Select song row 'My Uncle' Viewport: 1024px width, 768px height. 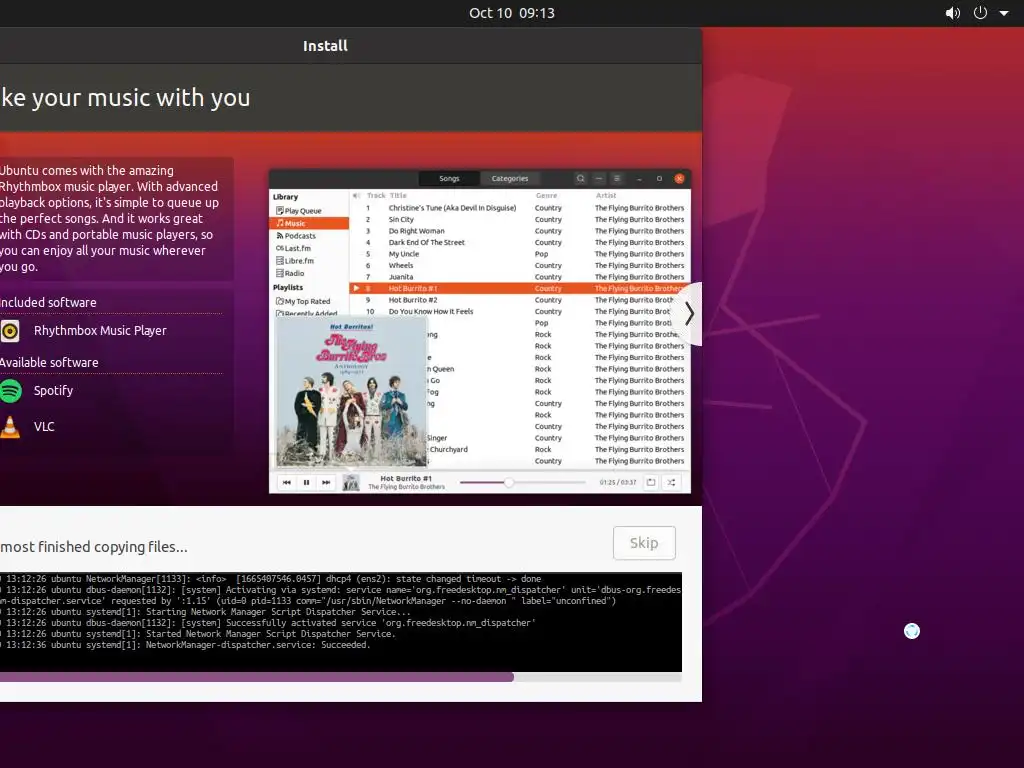coord(520,254)
